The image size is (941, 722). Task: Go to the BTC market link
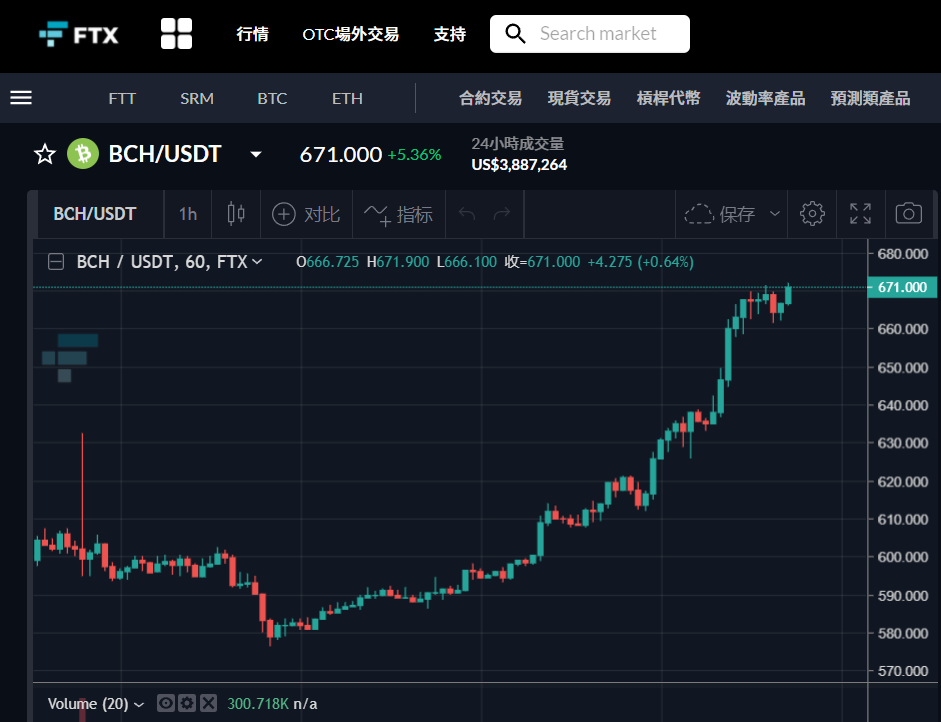pyautogui.click(x=272, y=98)
